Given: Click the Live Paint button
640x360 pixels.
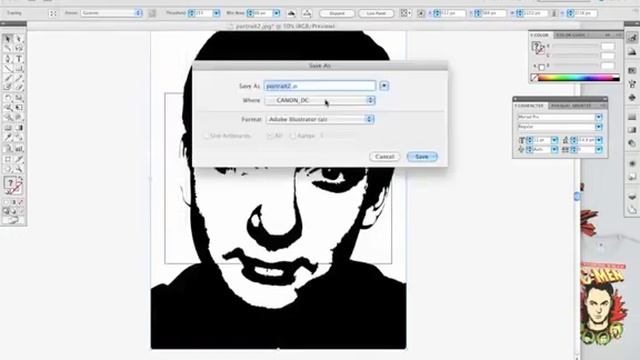Looking at the screenshot, I should coord(376,13).
